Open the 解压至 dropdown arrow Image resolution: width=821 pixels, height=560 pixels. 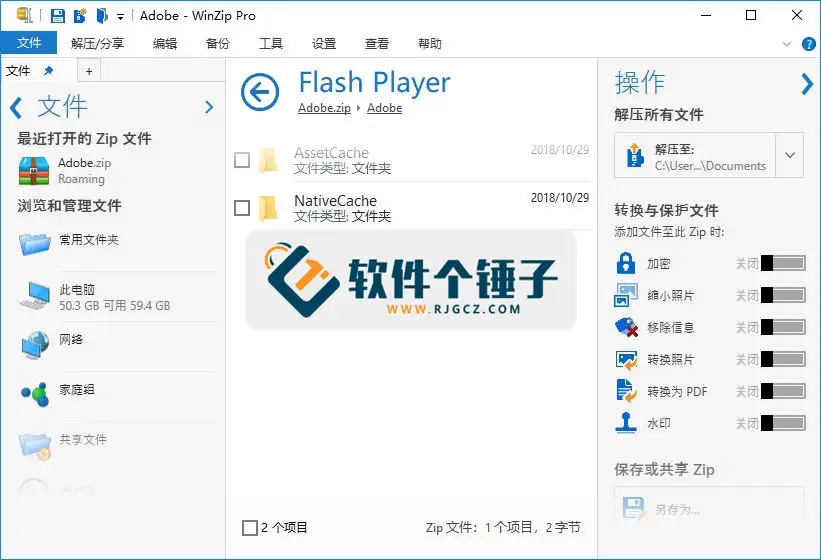790,155
